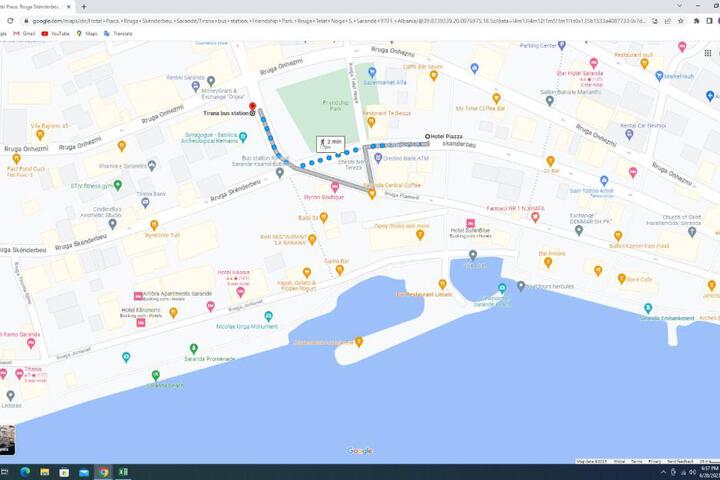Open the My Time Coffee Bar pin
The height and width of the screenshot is (480, 720).
(x=496, y=98)
